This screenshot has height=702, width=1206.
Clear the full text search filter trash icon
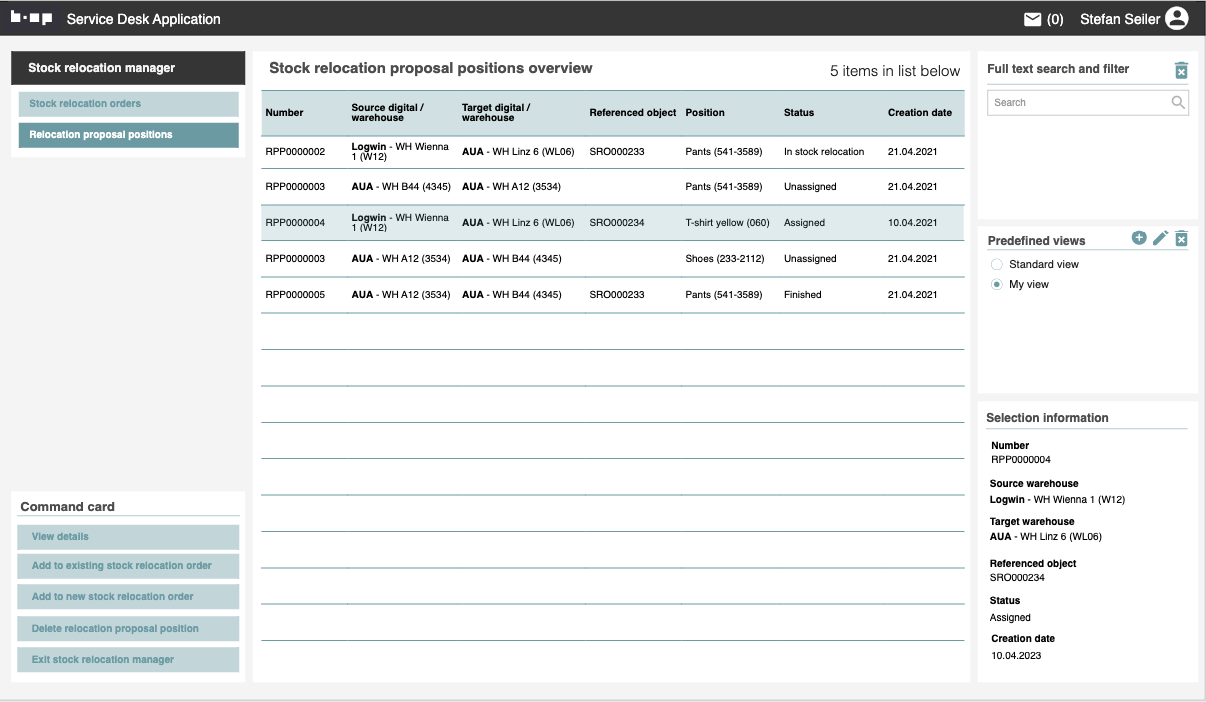tap(1181, 70)
